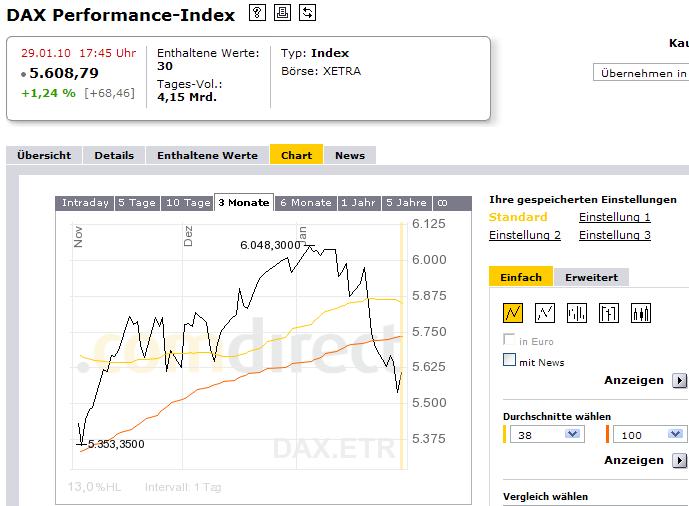Click the chart high label 6.048,3000
This screenshot has width=689, height=506.
tap(270, 245)
